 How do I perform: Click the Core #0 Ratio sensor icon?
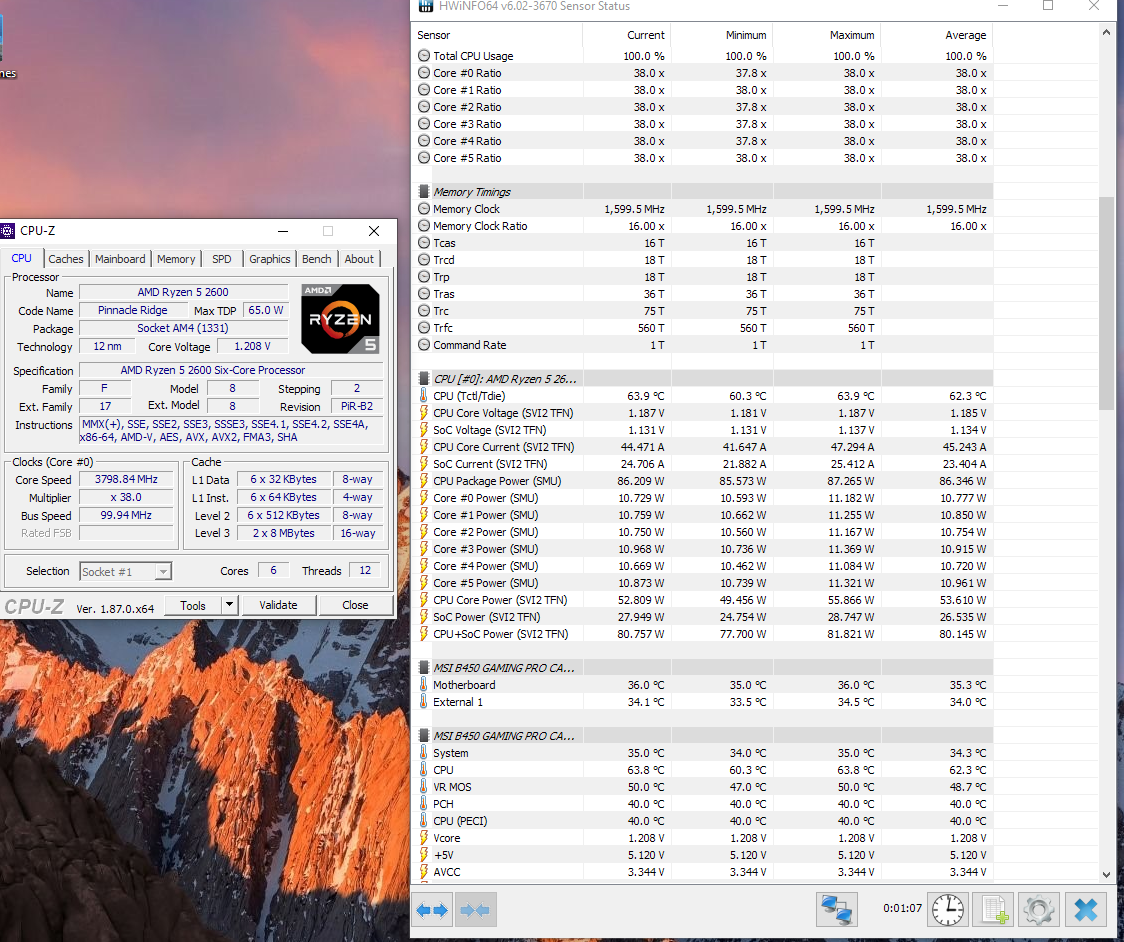point(424,73)
